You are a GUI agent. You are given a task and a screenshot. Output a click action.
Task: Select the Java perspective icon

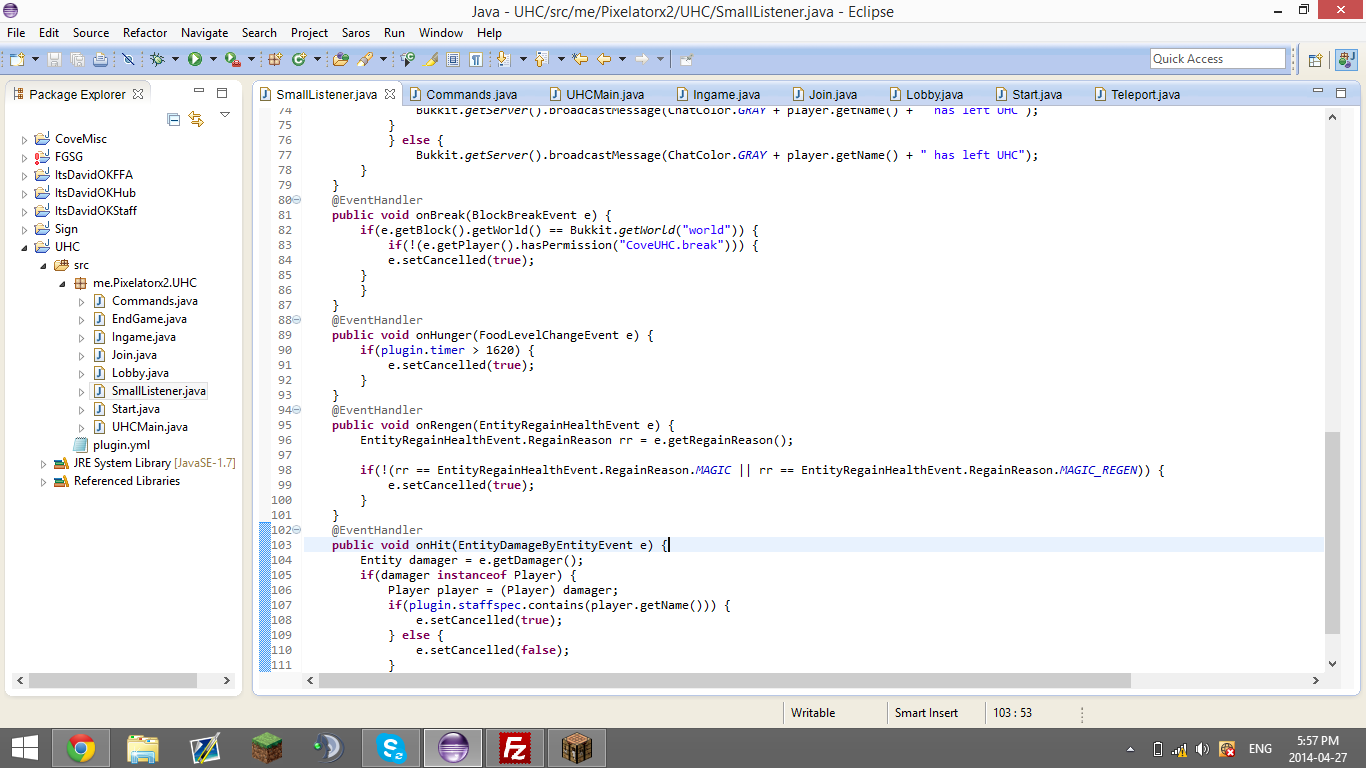click(x=1346, y=59)
